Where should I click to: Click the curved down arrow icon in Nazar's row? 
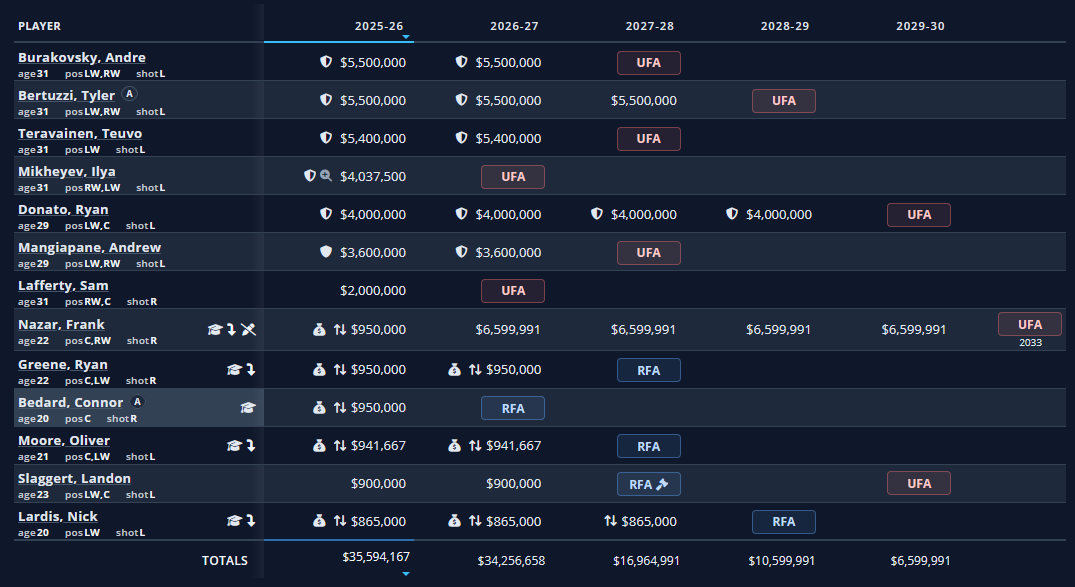click(232, 330)
